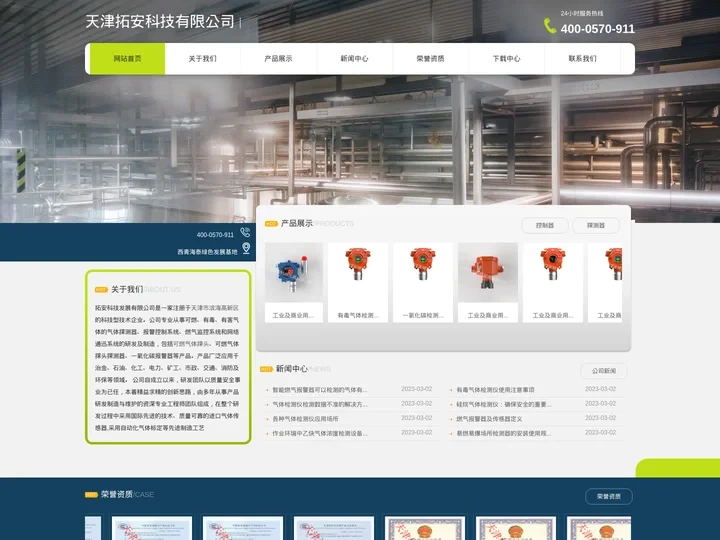720x540 pixels.
Task: Open 联系我们 navigation menu item
Action: coord(582,59)
